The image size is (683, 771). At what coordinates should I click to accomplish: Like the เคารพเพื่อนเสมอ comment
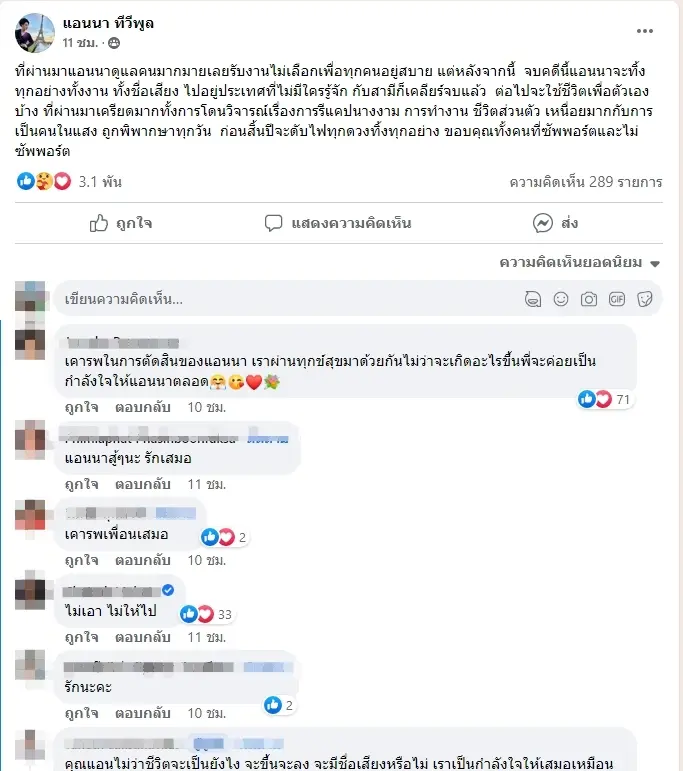[x=82, y=561]
